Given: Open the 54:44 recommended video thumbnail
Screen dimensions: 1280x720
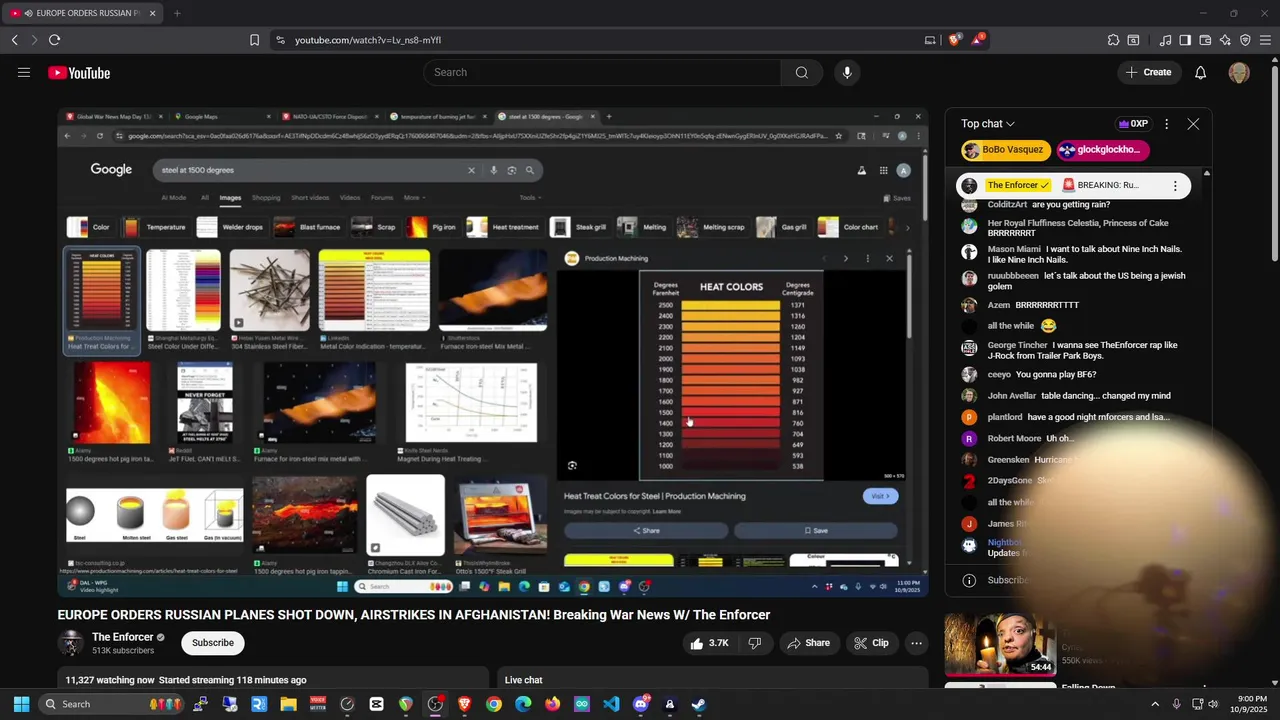Looking at the screenshot, I should [x=1000, y=645].
